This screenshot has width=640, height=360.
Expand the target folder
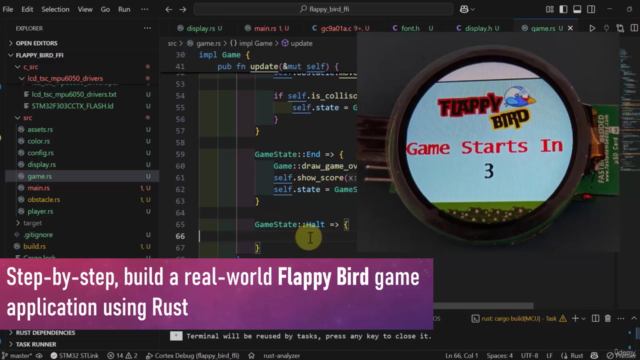click(32, 223)
